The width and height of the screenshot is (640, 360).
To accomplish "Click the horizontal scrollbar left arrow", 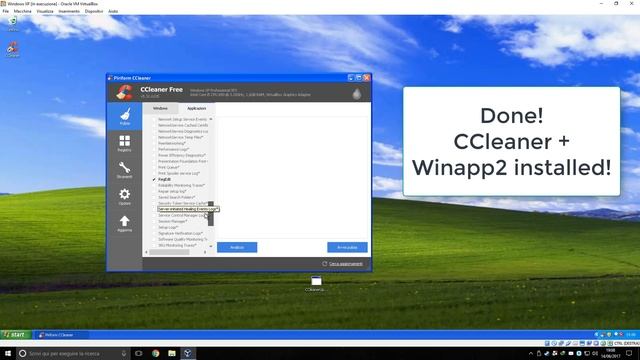I will pos(147,252).
